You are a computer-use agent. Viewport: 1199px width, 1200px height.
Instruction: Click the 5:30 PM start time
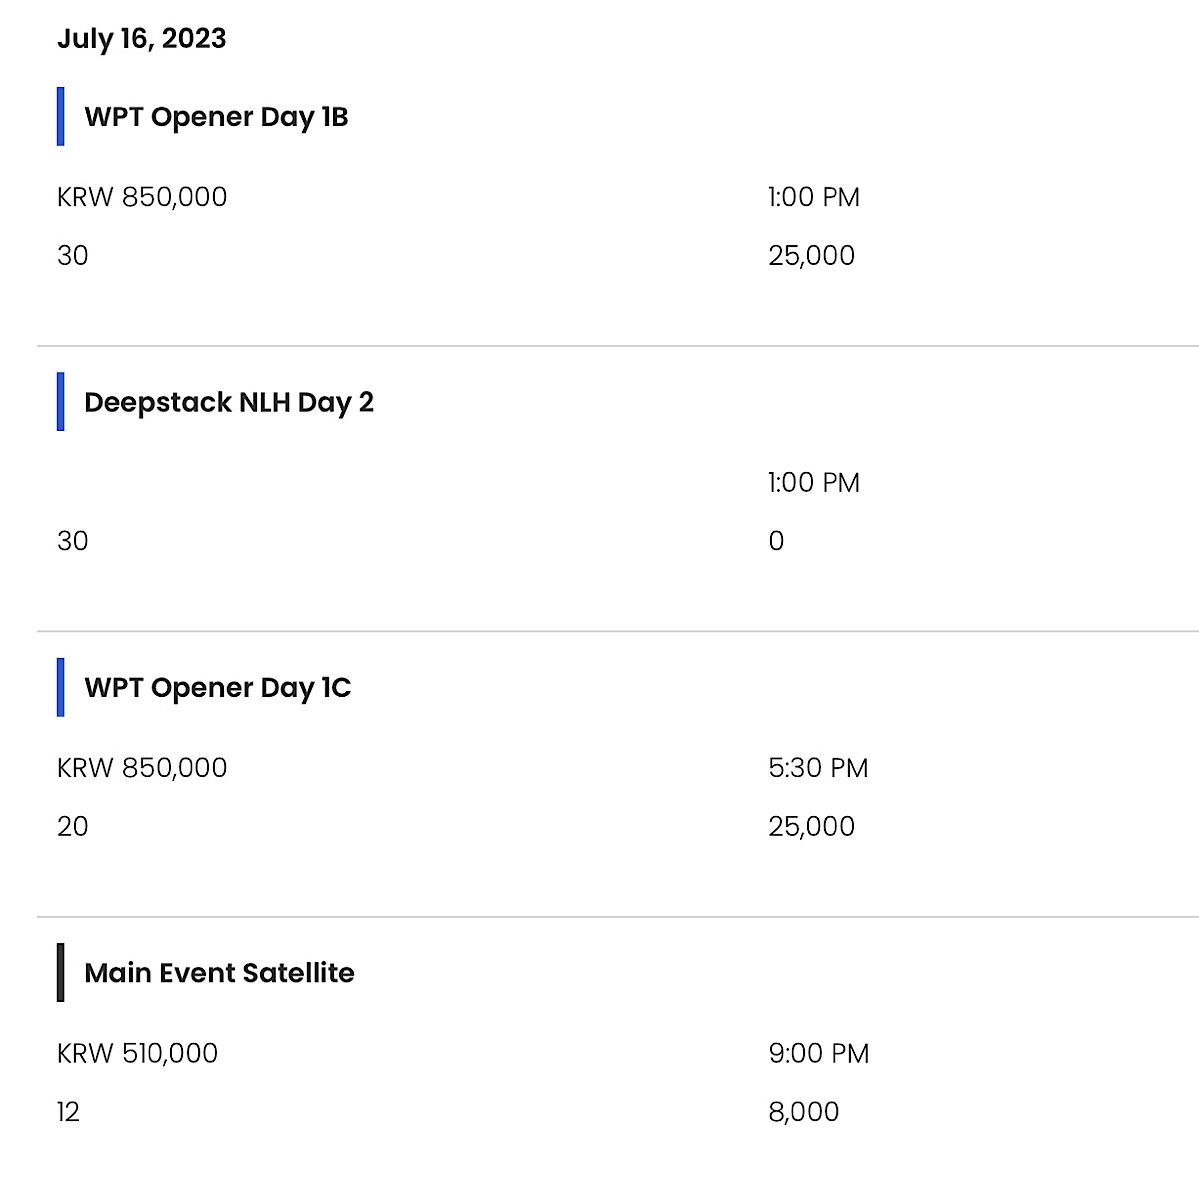pyautogui.click(x=818, y=768)
